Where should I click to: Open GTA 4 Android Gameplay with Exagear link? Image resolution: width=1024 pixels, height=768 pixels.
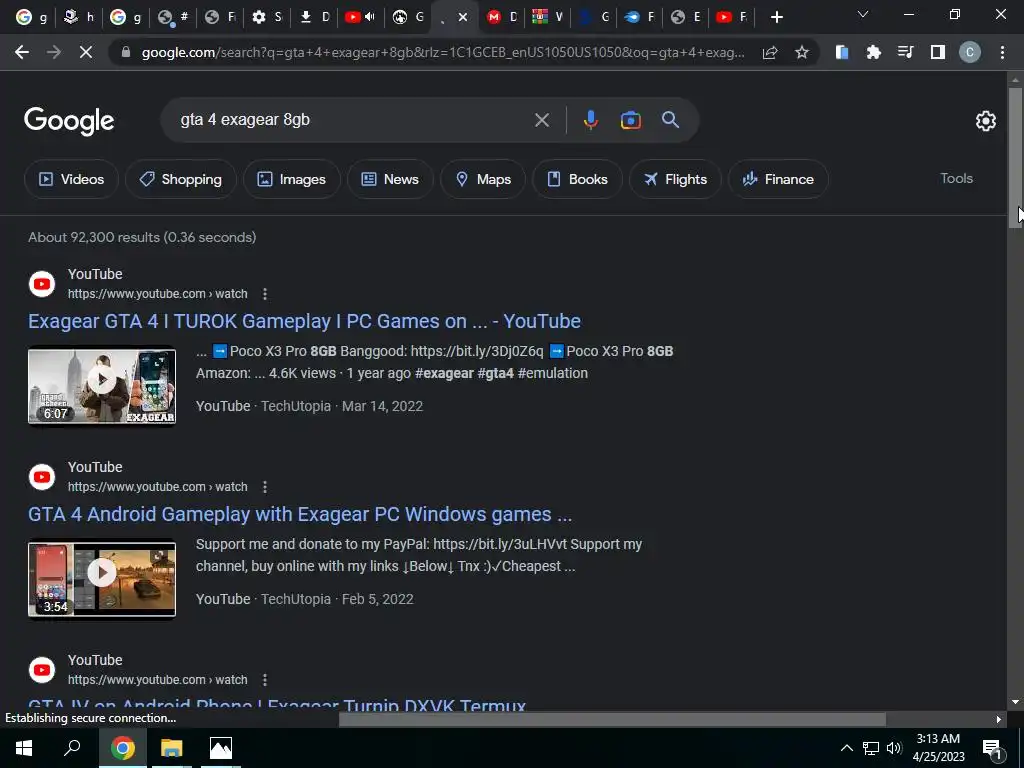(x=300, y=515)
